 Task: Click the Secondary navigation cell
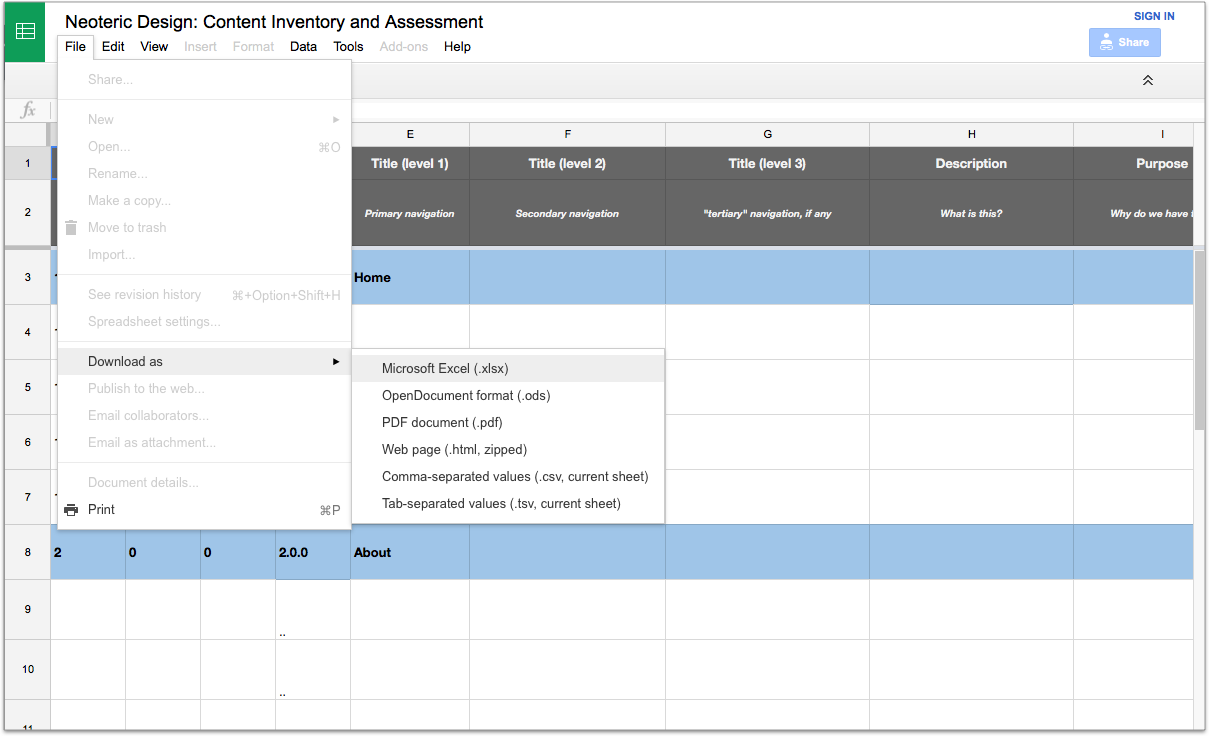click(x=568, y=213)
